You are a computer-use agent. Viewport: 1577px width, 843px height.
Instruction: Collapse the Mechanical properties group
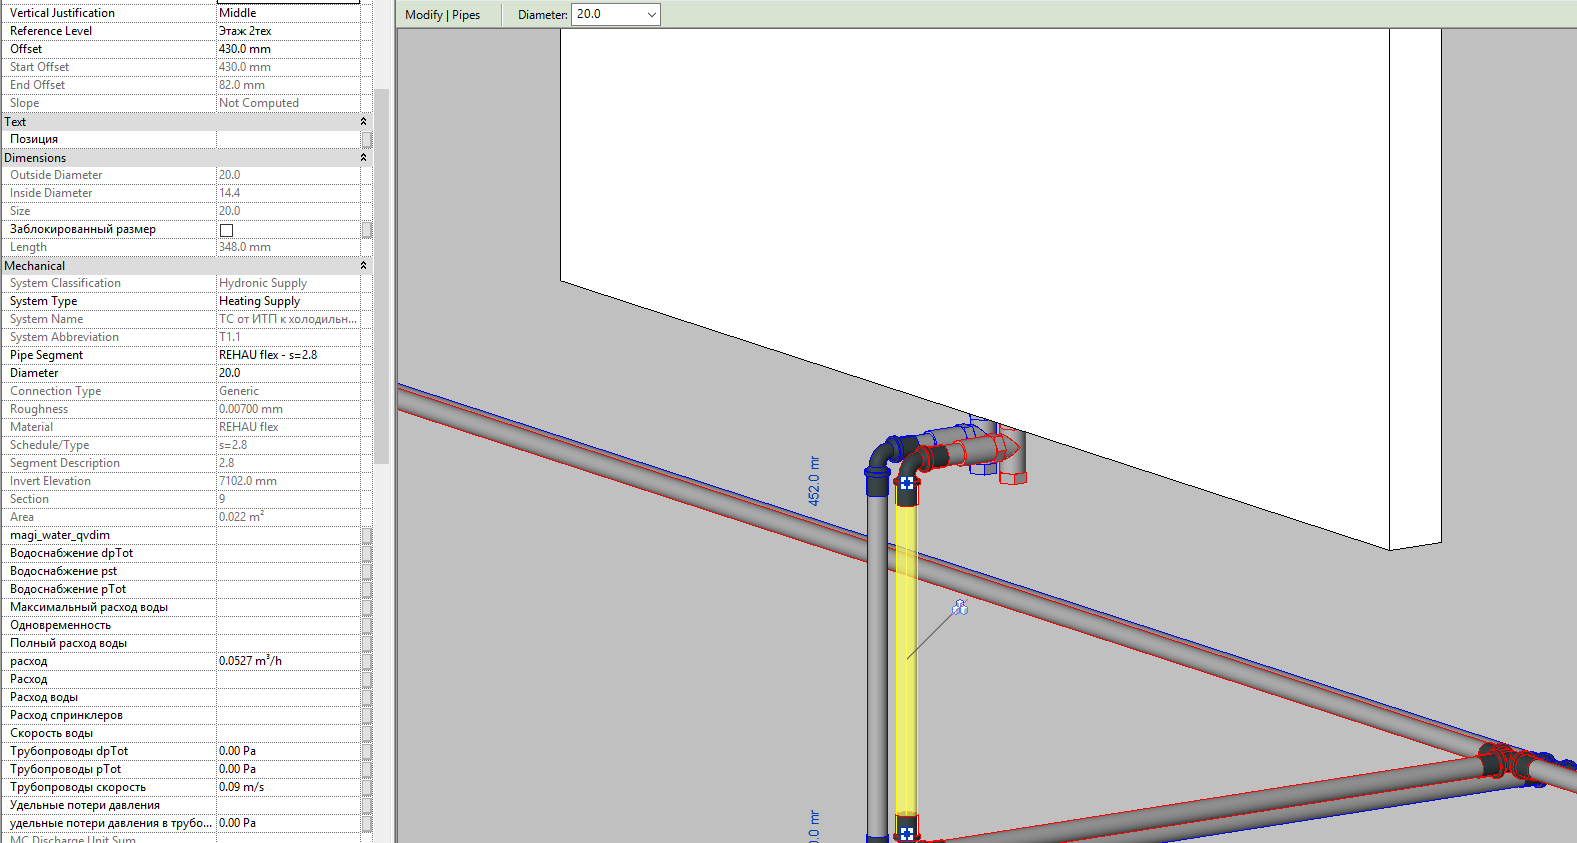coord(363,265)
